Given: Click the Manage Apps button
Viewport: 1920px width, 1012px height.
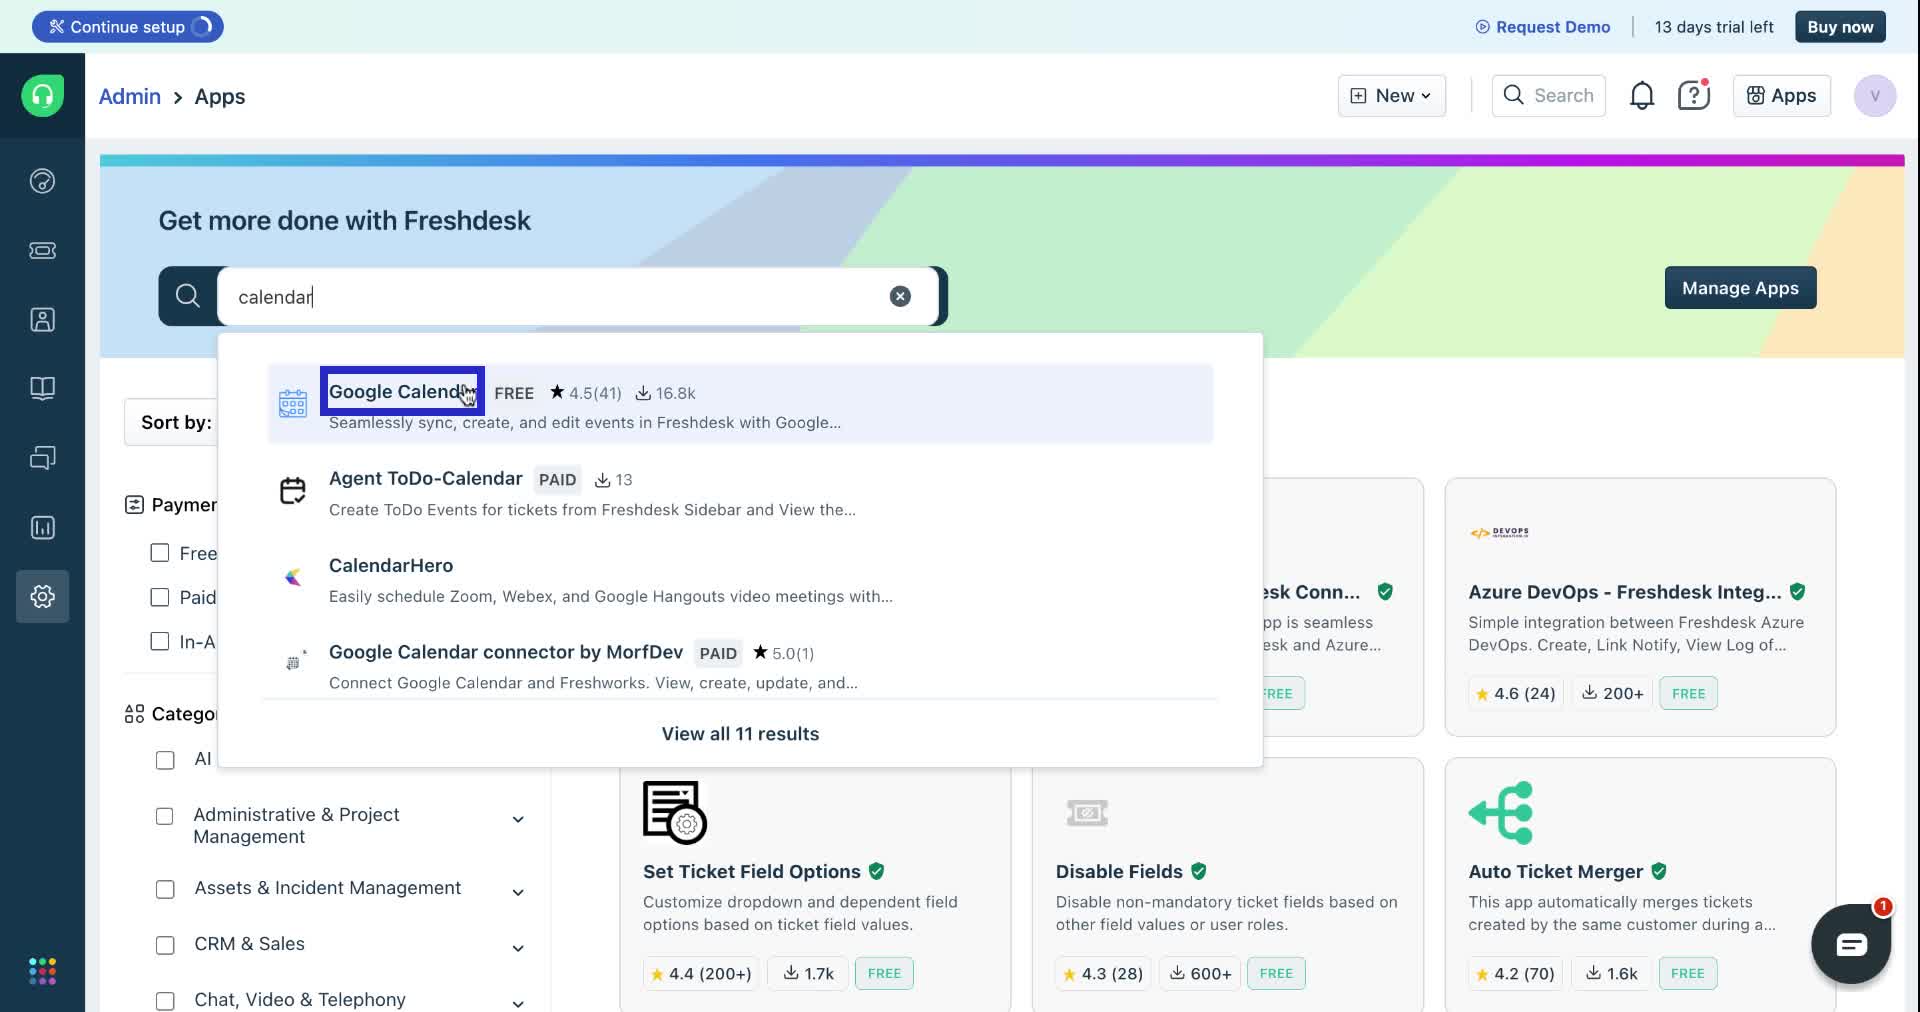Looking at the screenshot, I should point(1740,288).
